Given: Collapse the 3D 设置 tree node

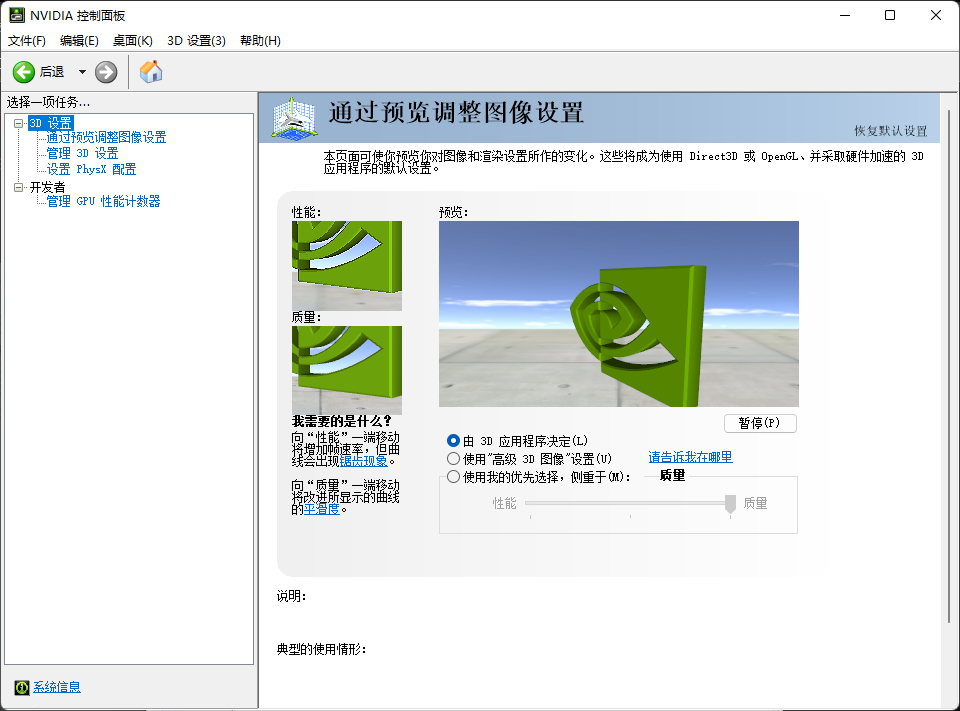Looking at the screenshot, I should coord(18,123).
